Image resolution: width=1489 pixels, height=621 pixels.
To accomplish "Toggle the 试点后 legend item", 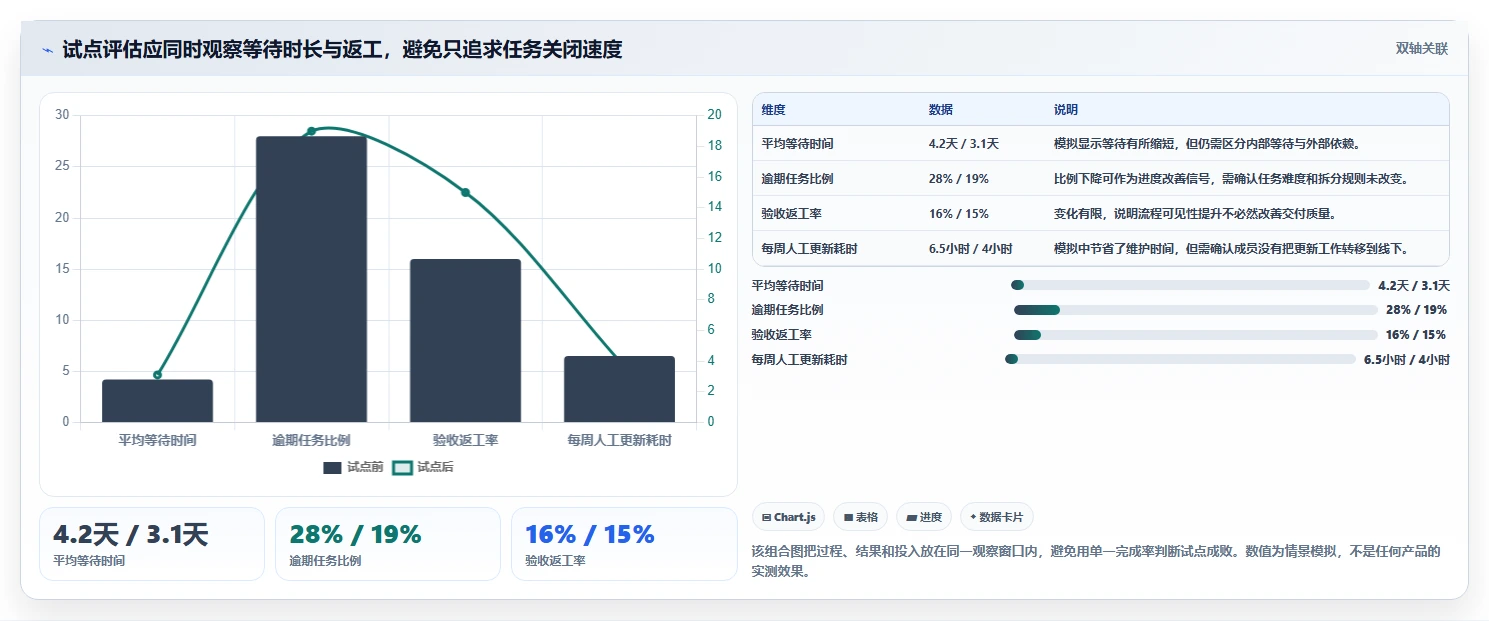I will (423, 467).
